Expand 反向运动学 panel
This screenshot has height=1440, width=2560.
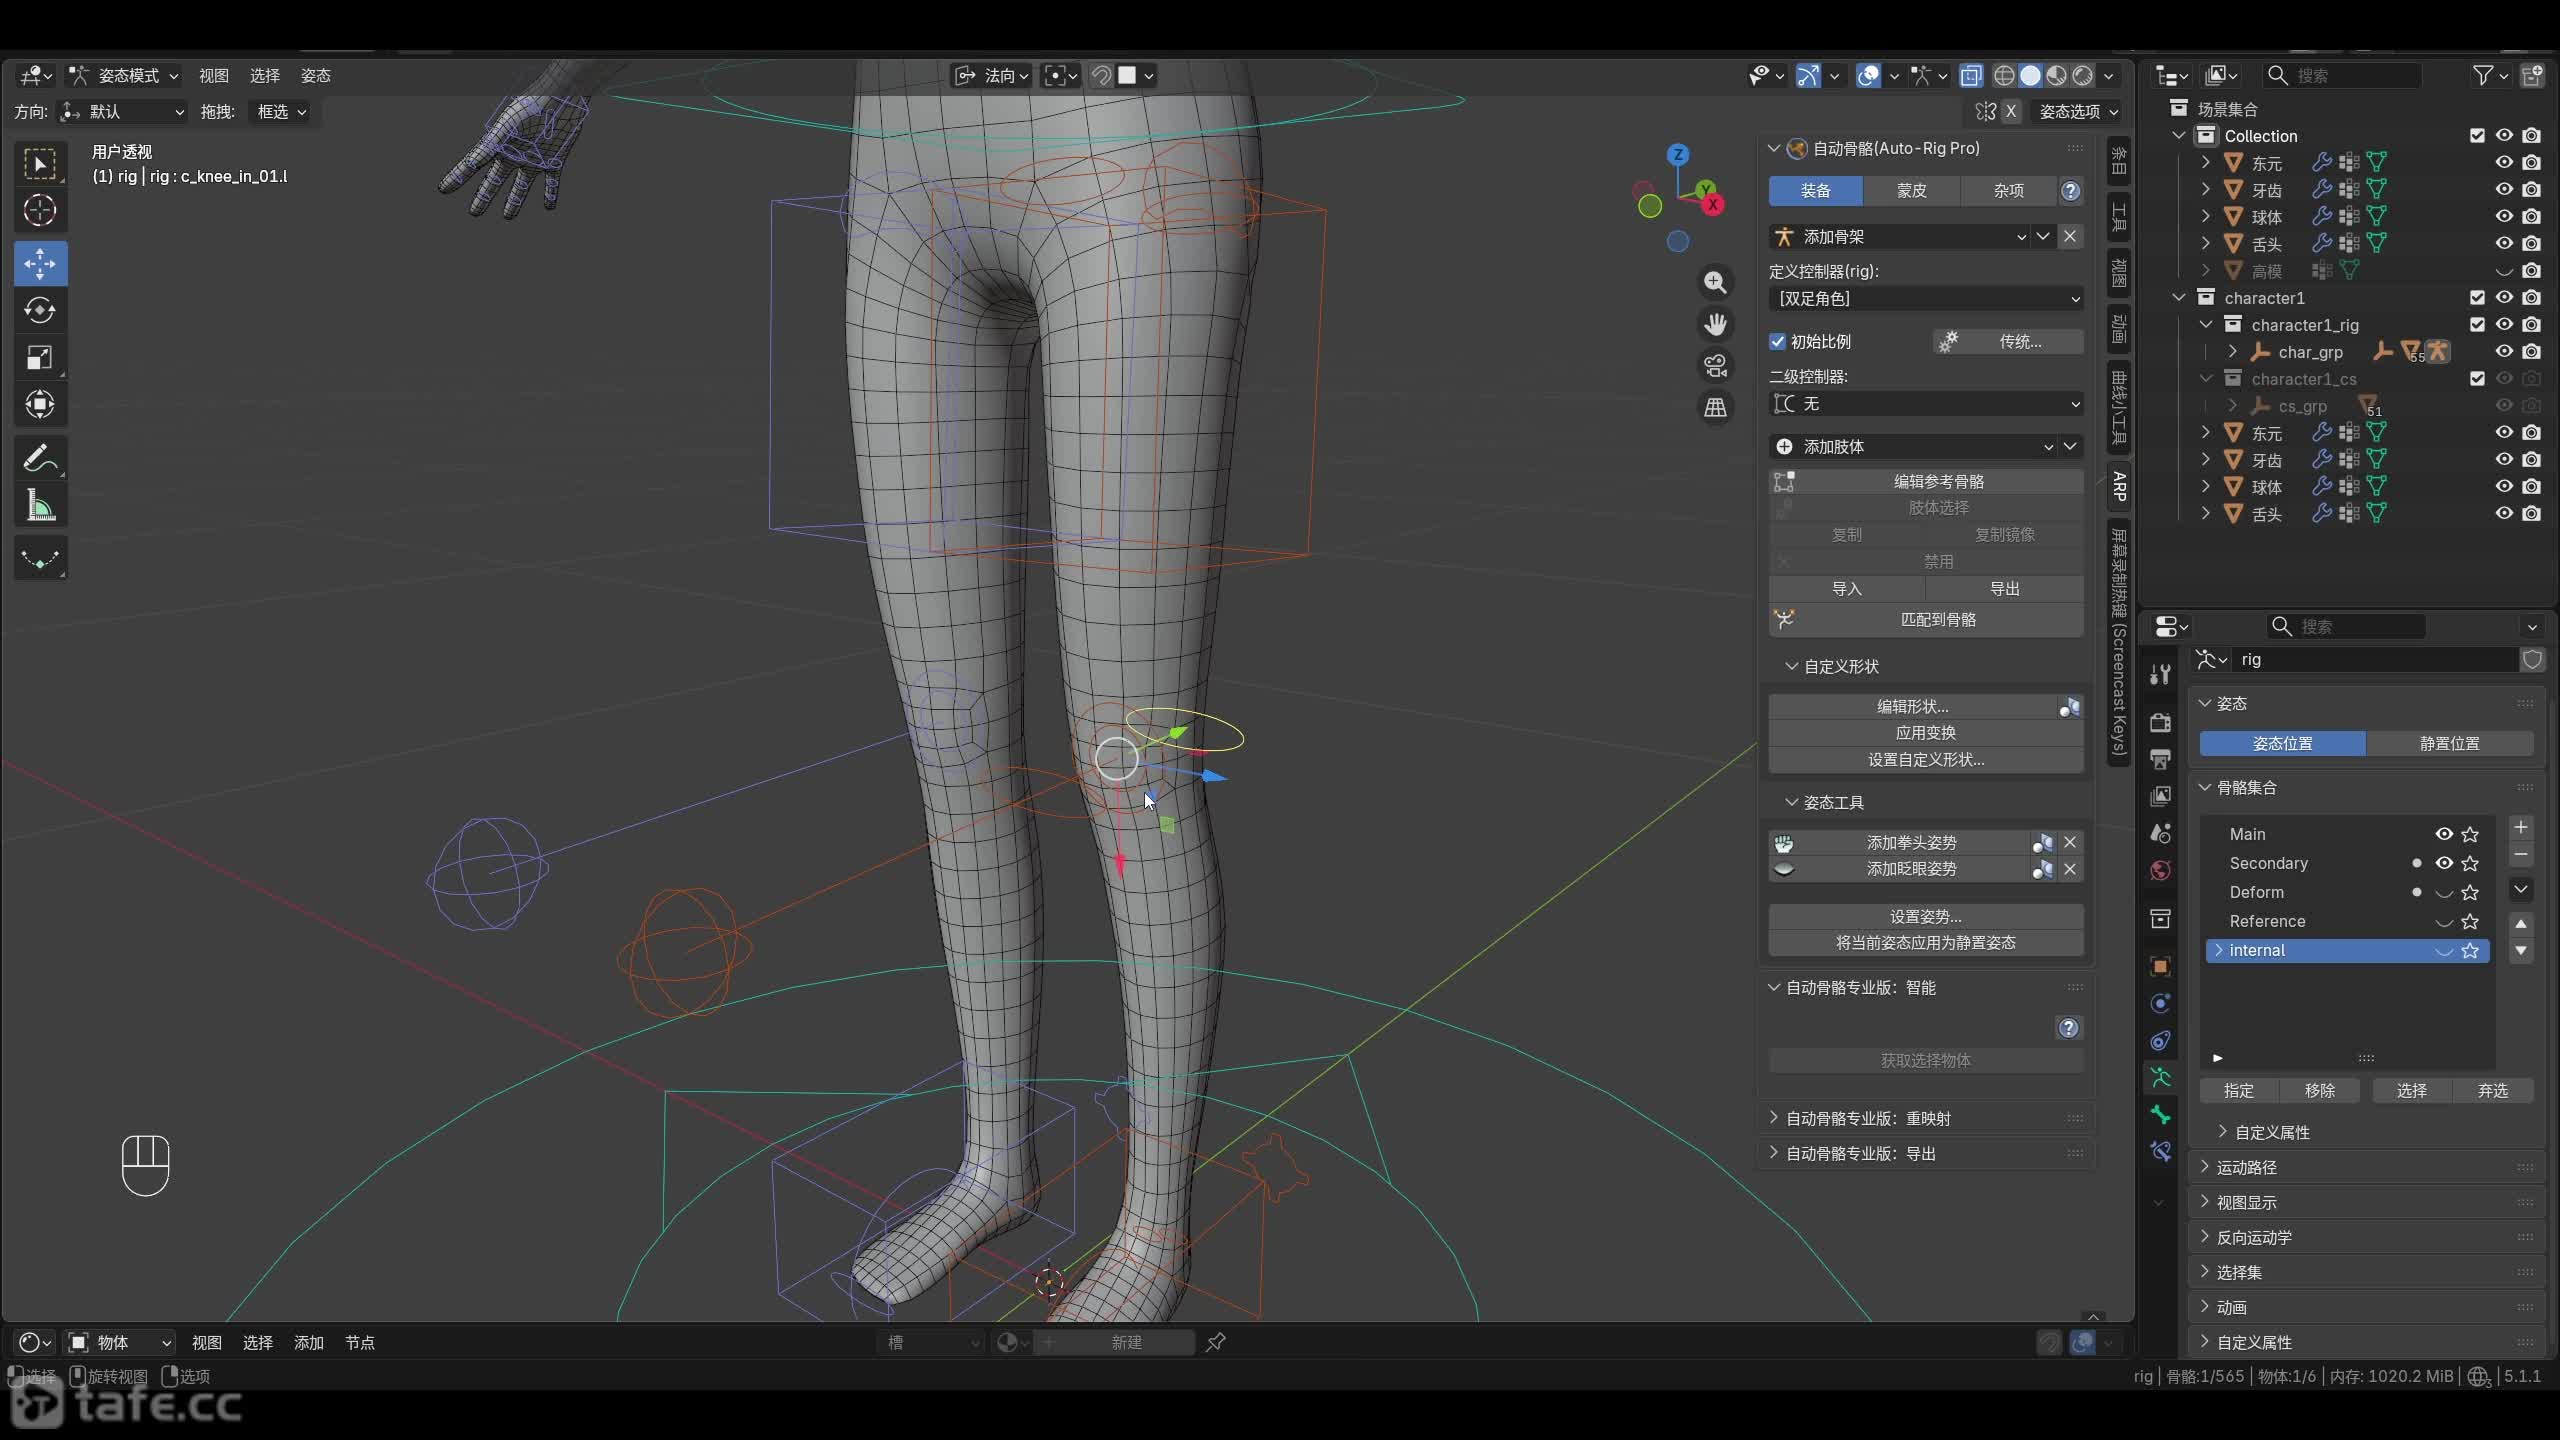[x=2366, y=1238]
